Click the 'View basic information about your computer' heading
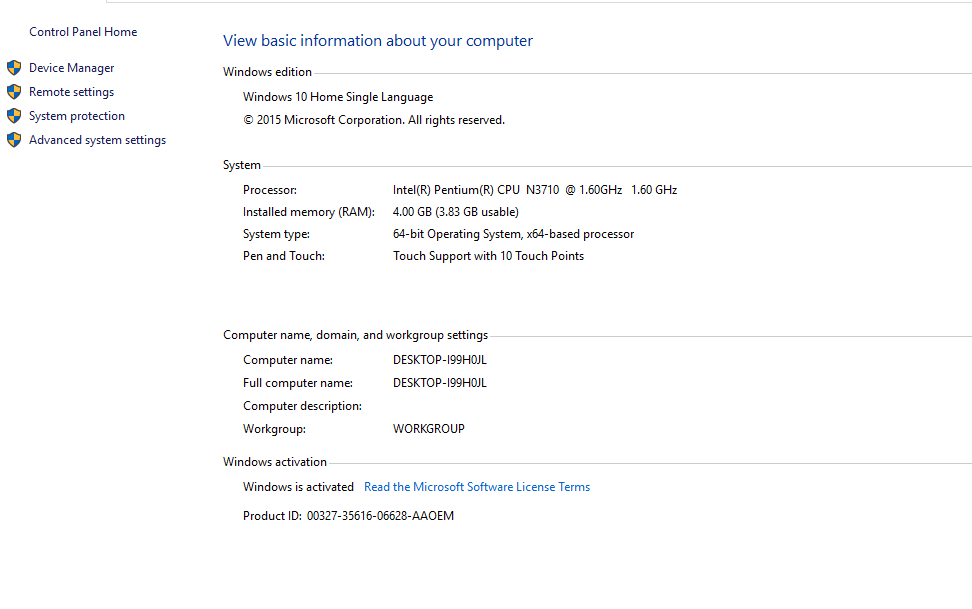972x609 pixels. coord(378,41)
